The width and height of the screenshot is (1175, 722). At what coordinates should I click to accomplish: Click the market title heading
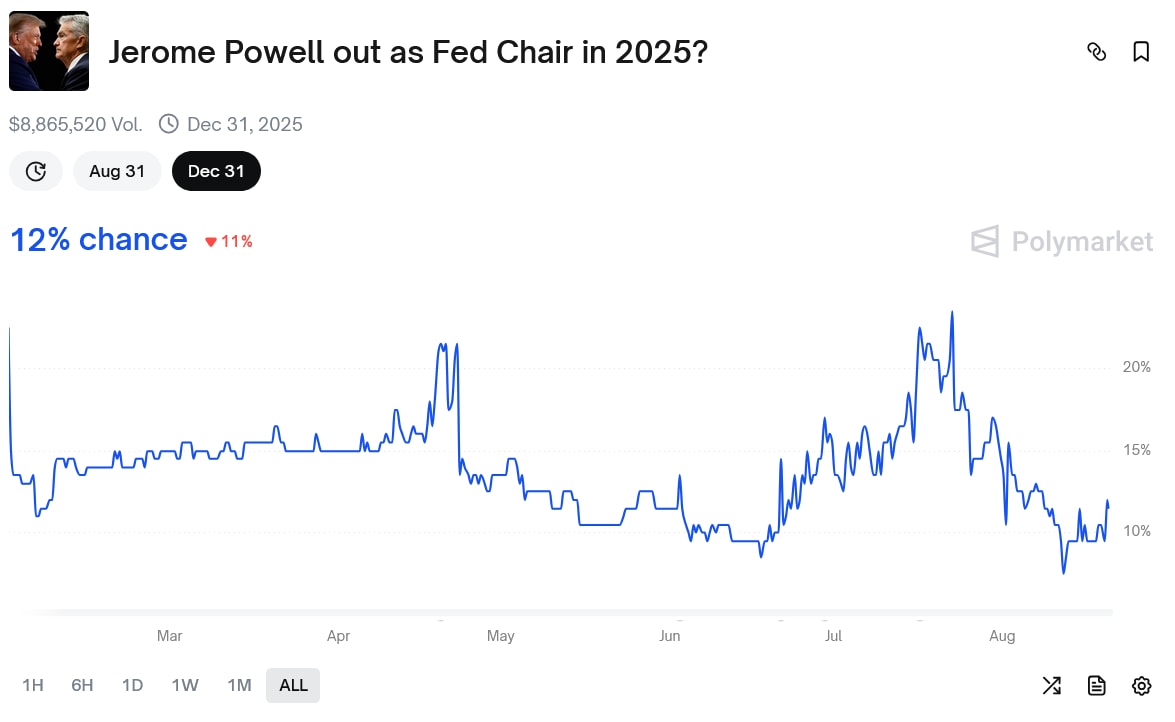(408, 52)
